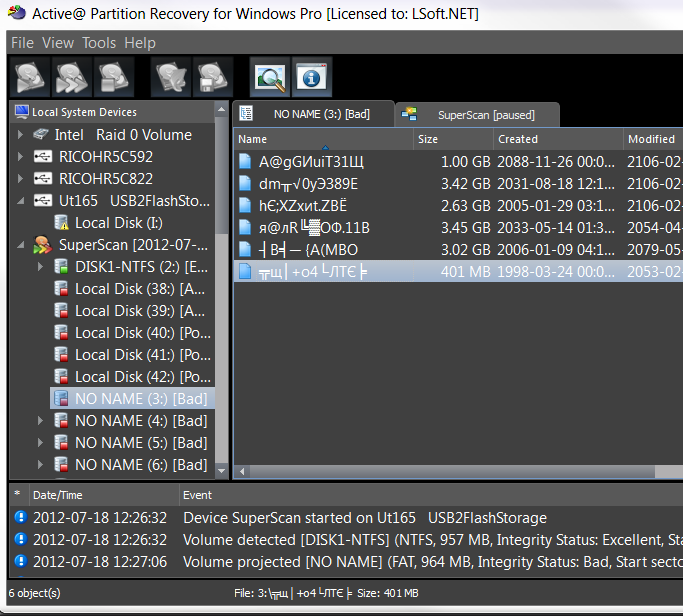The width and height of the screenshot is (683, 616).
Task: Select Local Disk (40:) in tree
Action: click(x=132, y=332)
